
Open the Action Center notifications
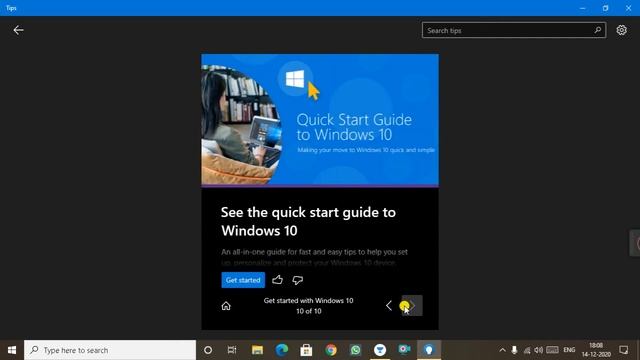pos(624,350)
